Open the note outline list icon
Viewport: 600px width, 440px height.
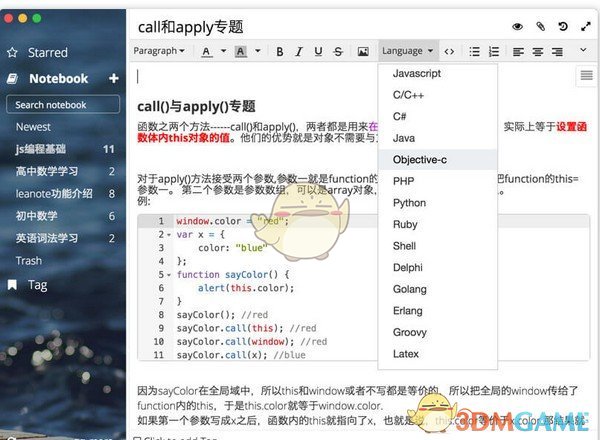click(x=586, y=75)
